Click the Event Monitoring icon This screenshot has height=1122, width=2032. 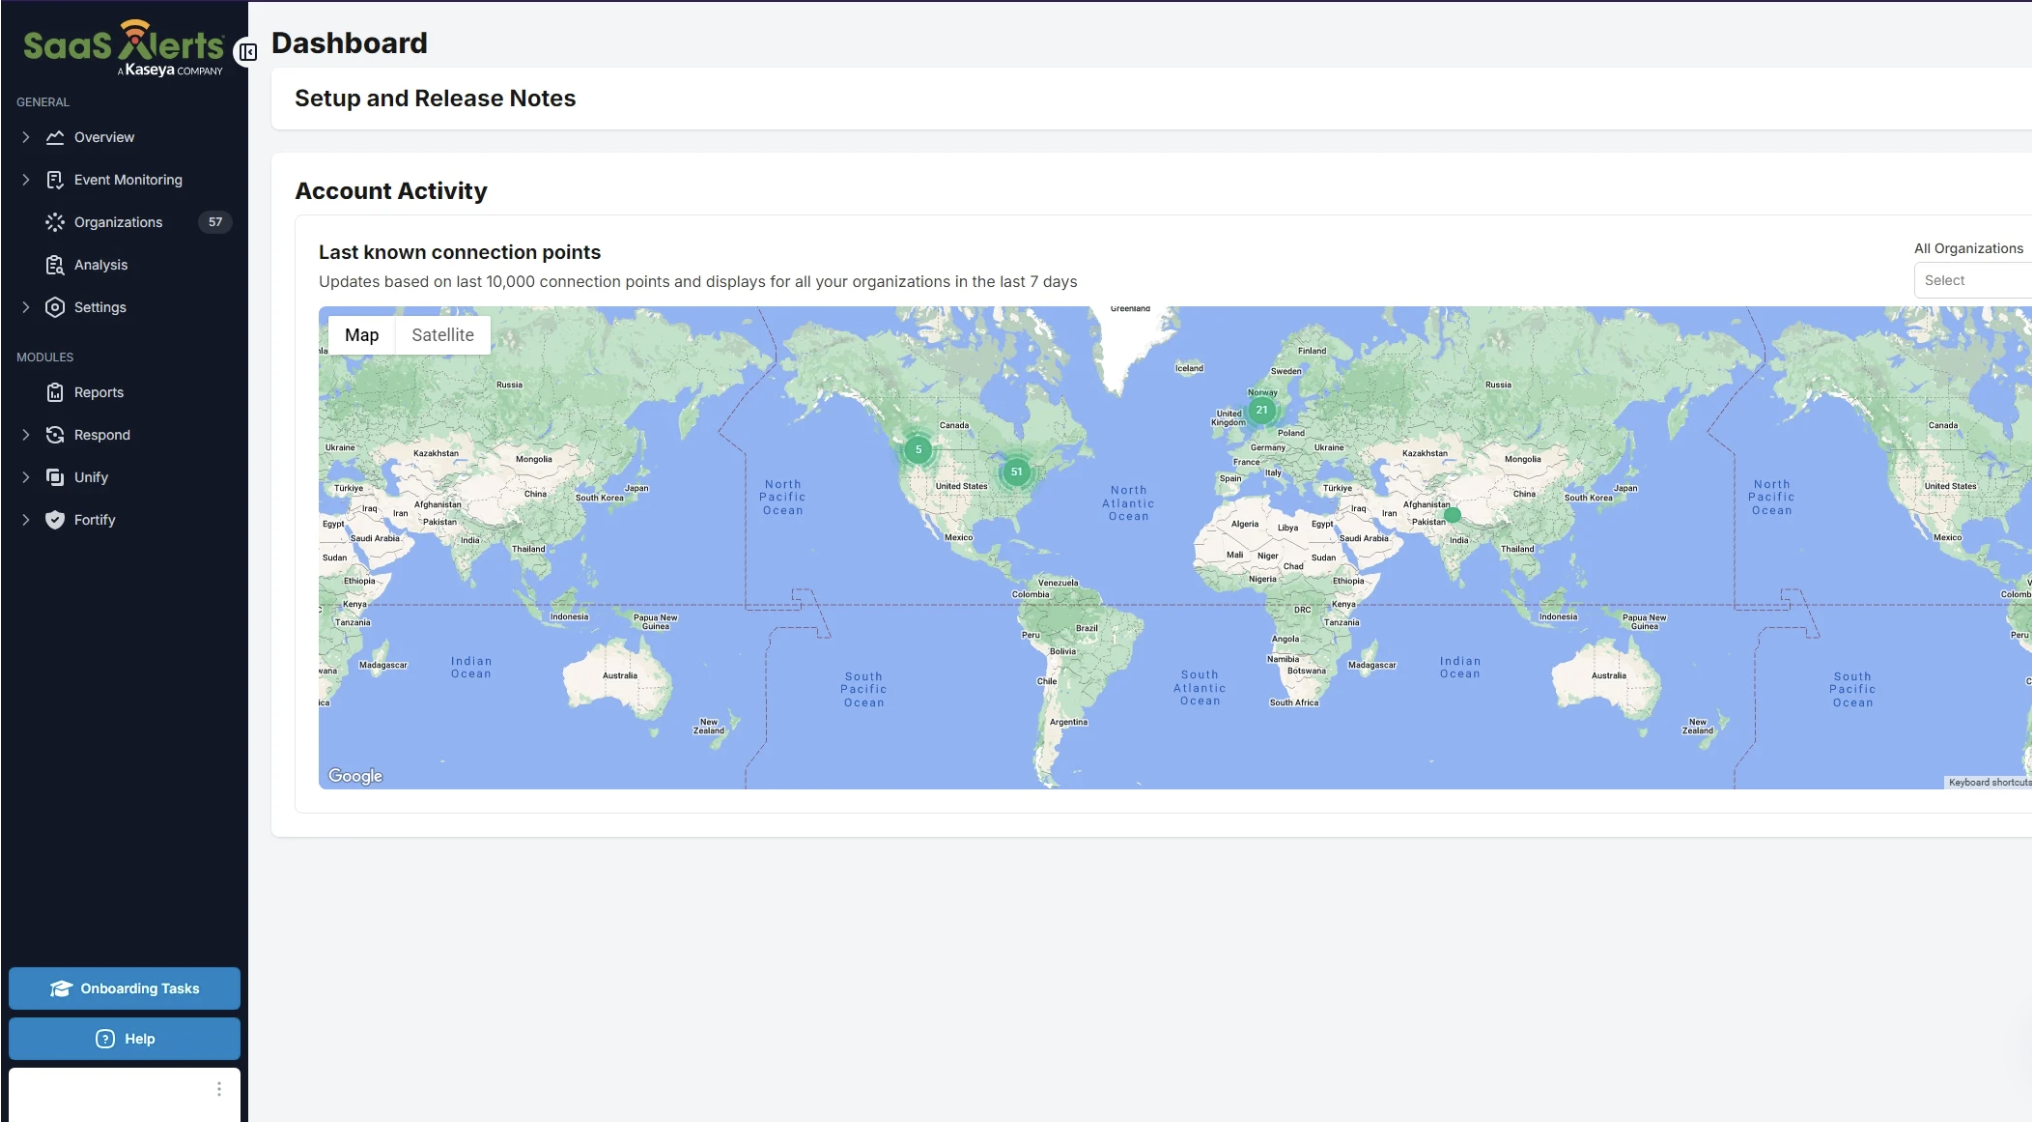(55, 180)
